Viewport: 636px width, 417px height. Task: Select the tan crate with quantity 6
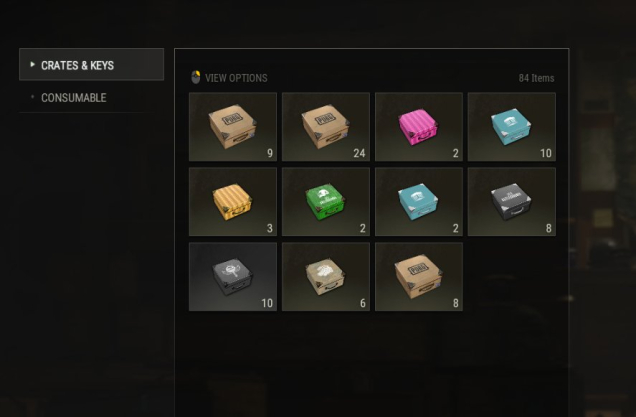click(x=326, y=277)
